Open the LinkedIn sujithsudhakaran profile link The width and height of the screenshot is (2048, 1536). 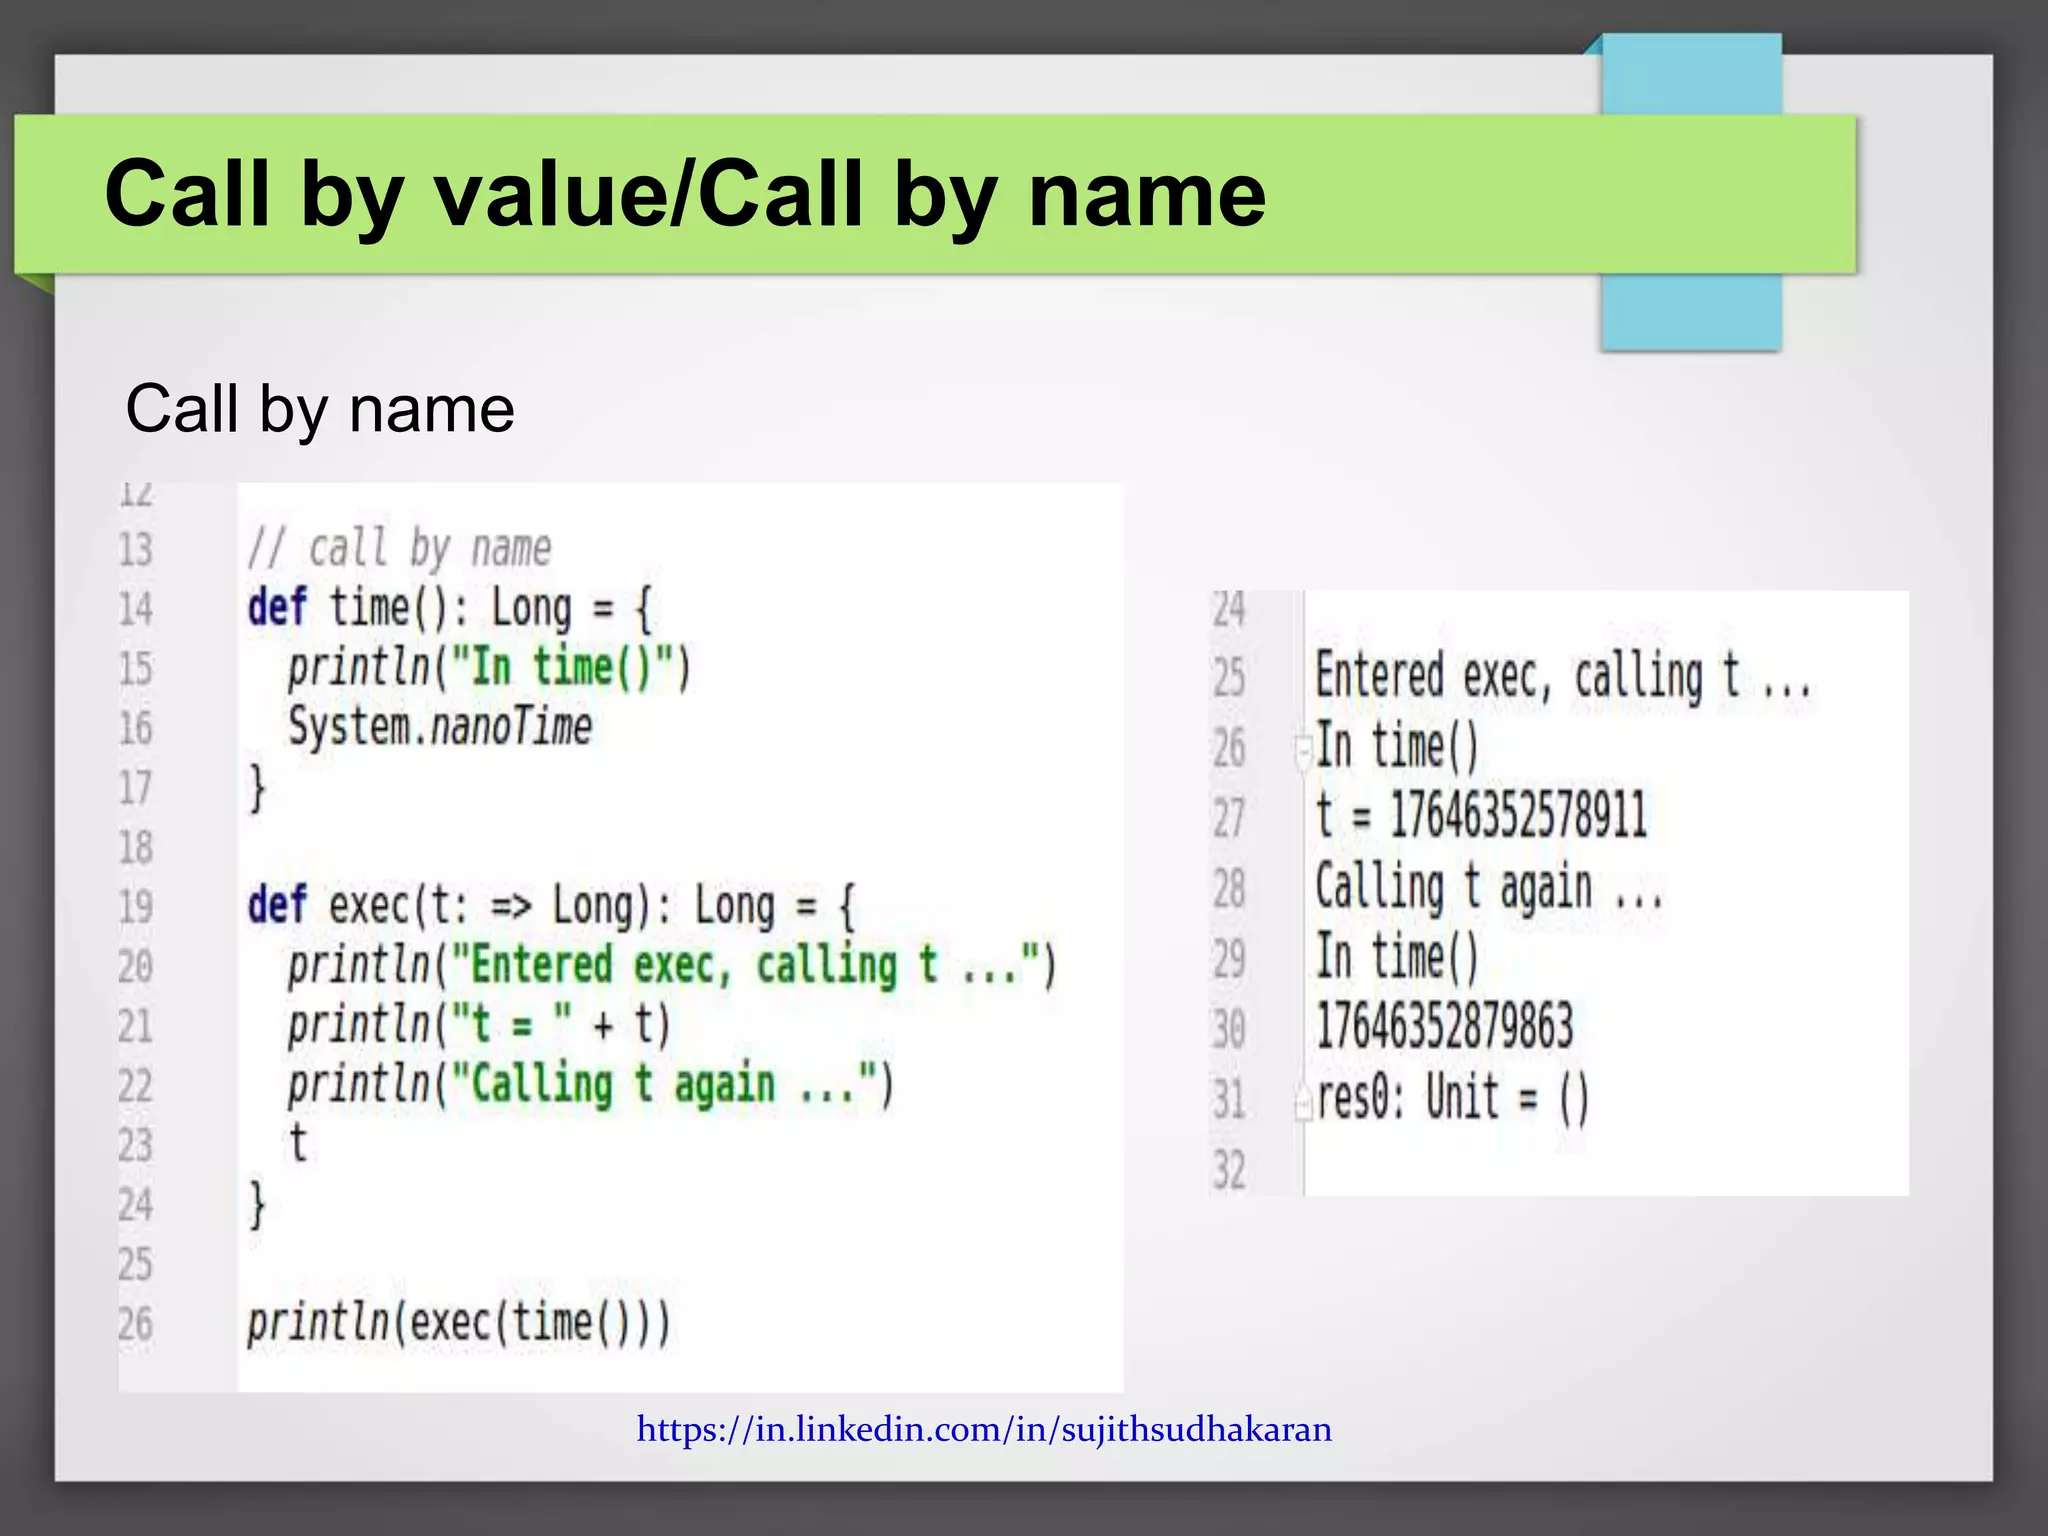tap(984, 1430)
